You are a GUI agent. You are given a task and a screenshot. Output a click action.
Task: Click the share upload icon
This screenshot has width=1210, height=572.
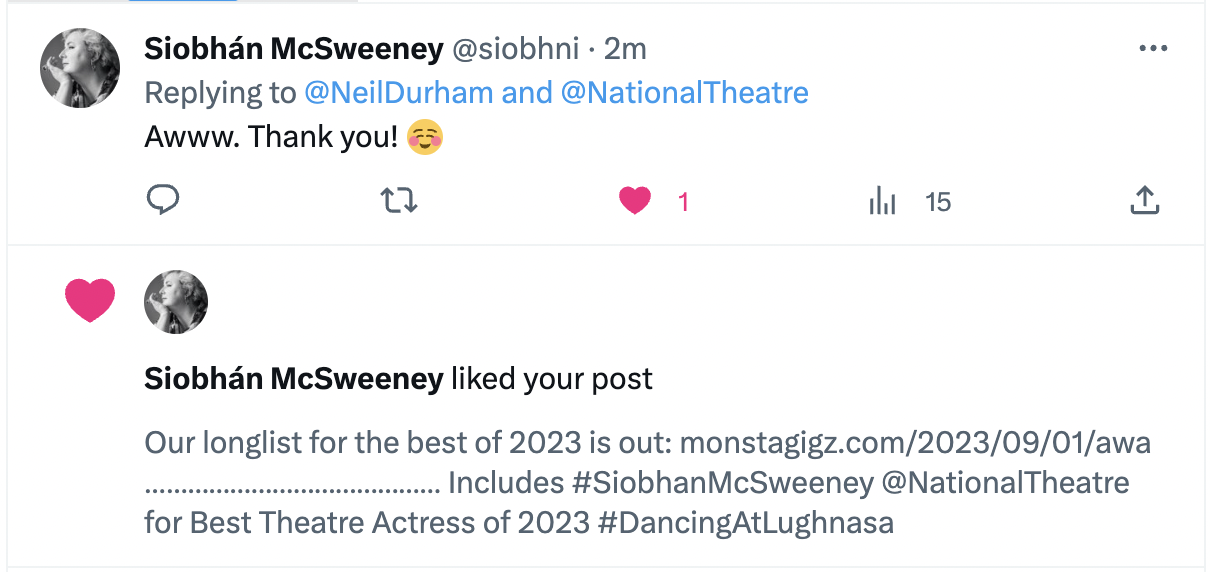click(x=1144, y=201)
